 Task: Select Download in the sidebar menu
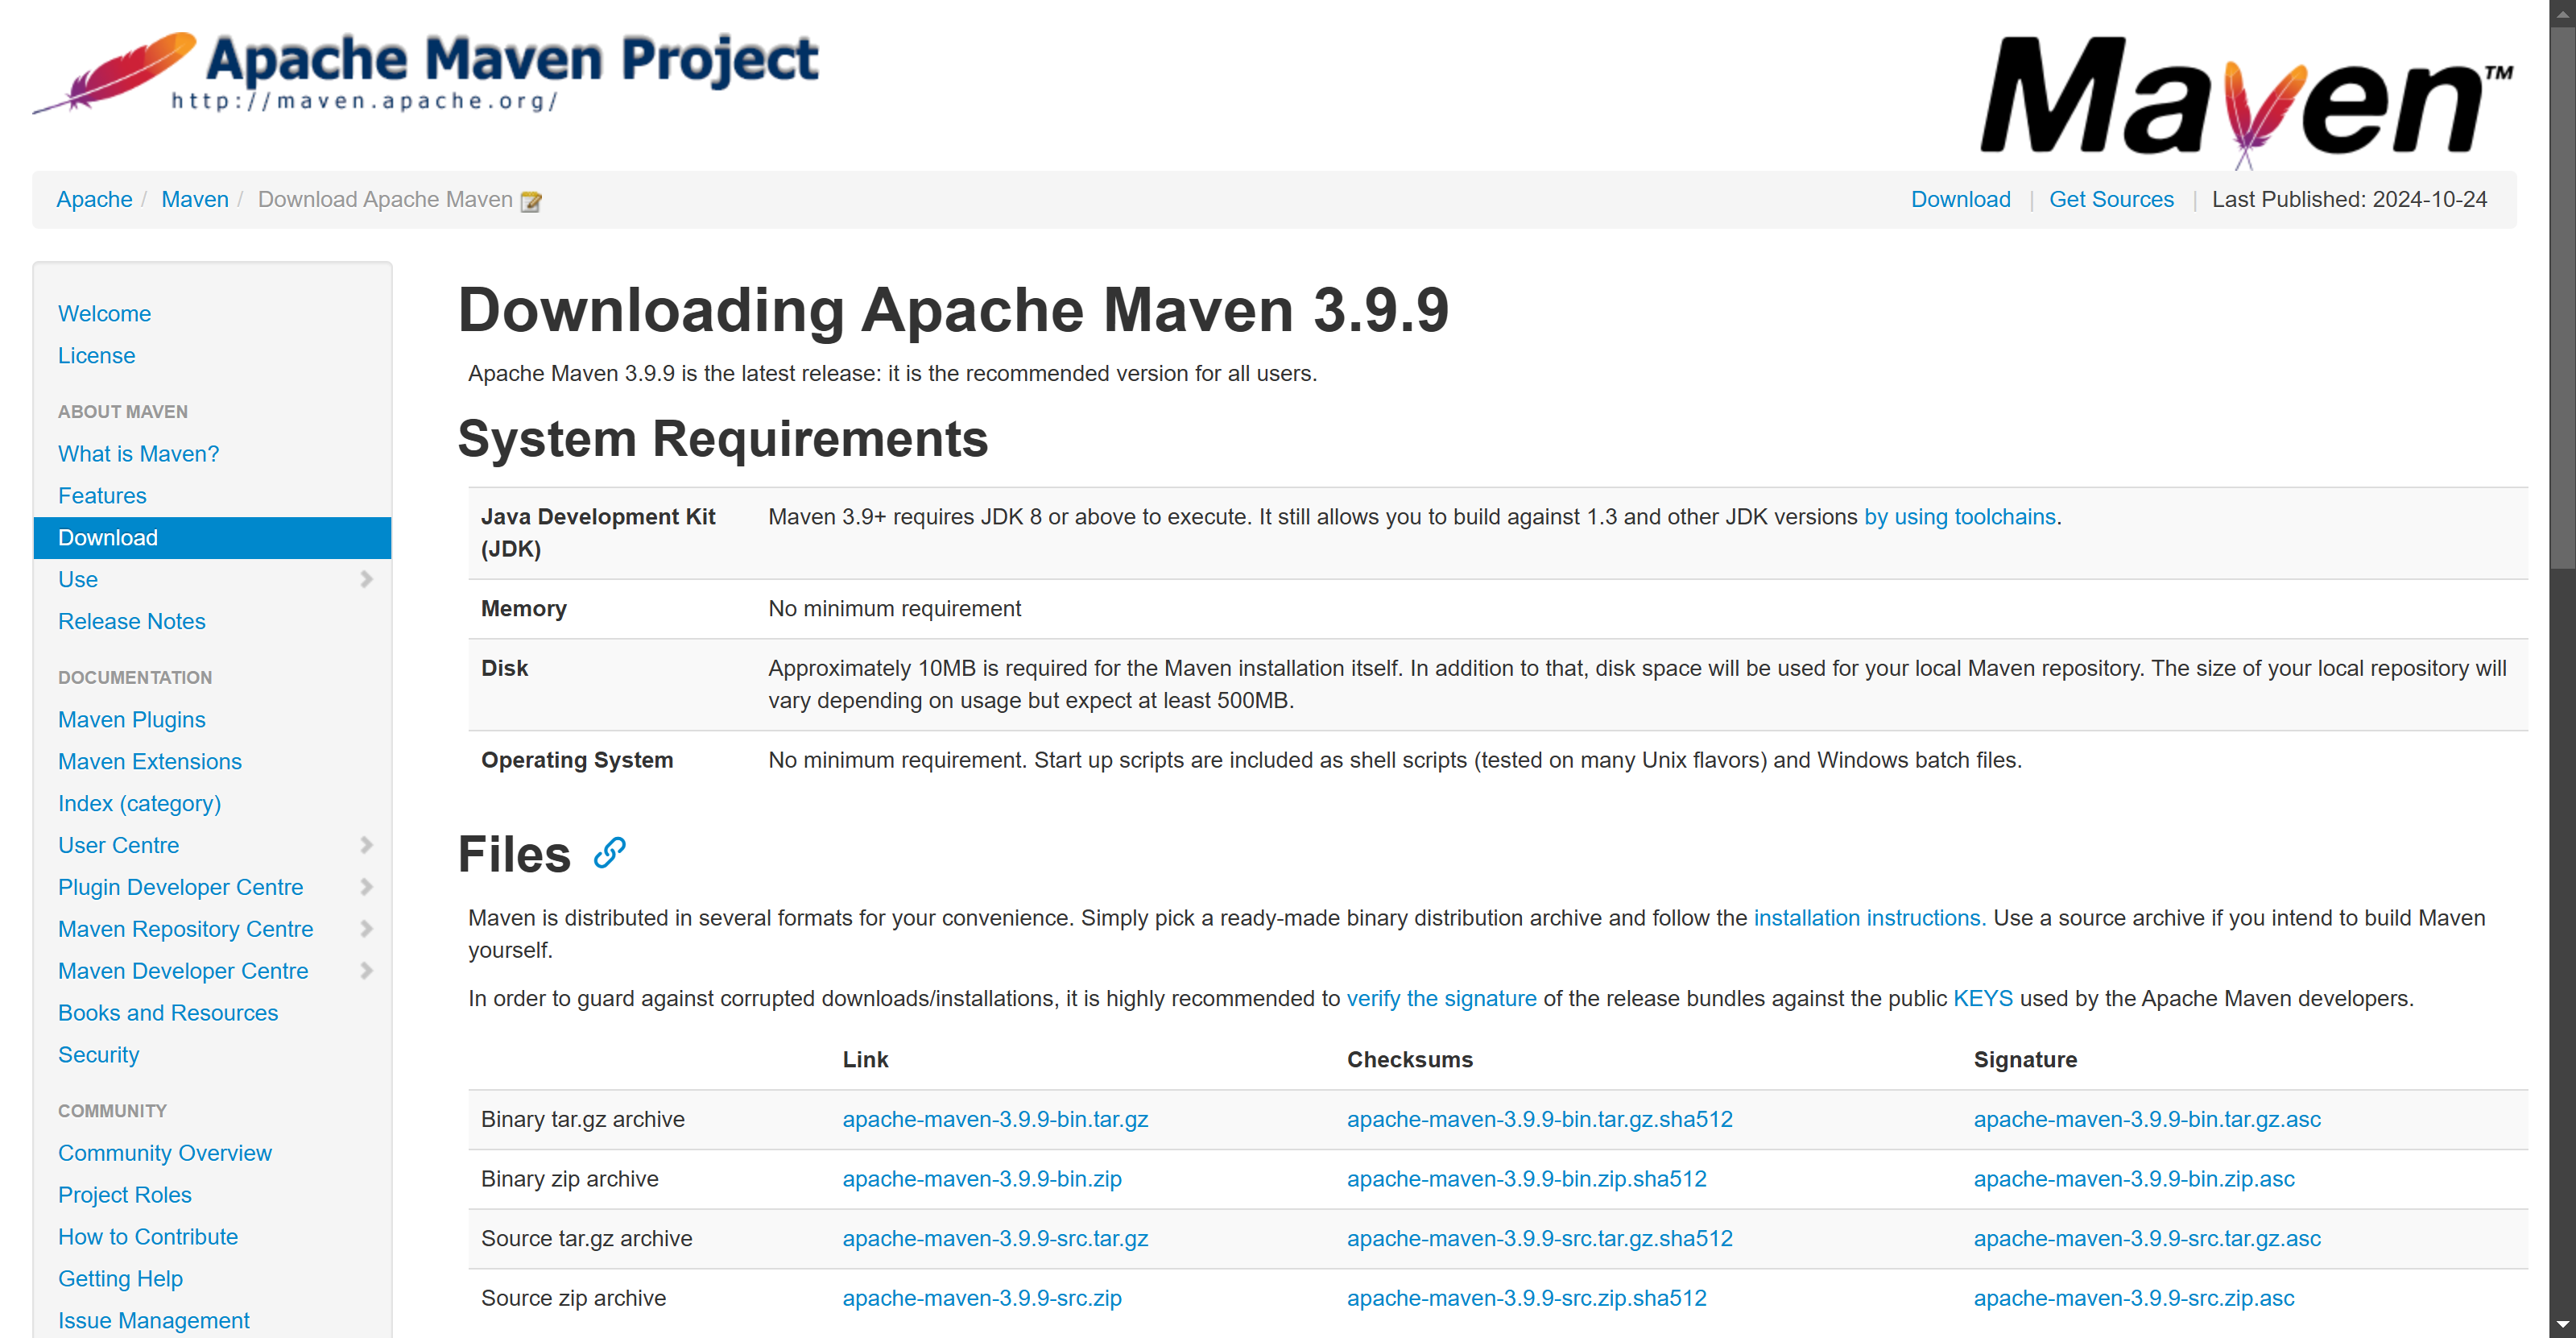pyautogui.click(x=108, y=538)
